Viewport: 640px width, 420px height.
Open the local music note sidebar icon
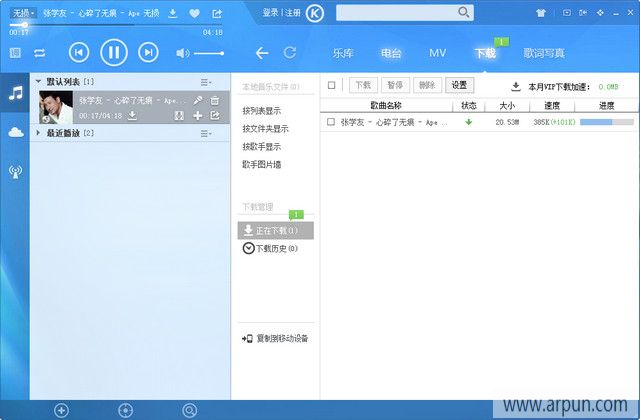click(16, 93)
